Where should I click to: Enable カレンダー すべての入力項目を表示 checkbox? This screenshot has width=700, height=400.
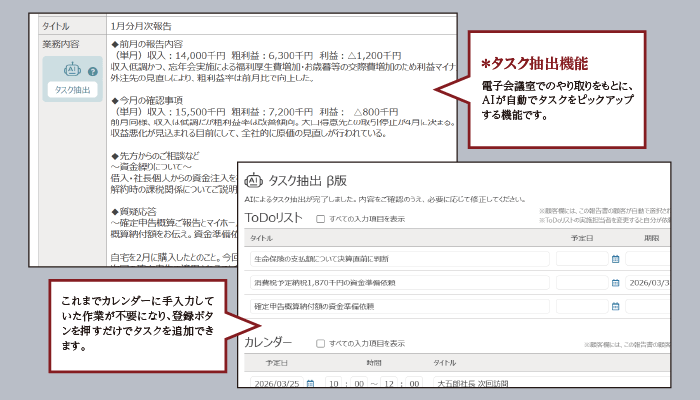(320, 343)
